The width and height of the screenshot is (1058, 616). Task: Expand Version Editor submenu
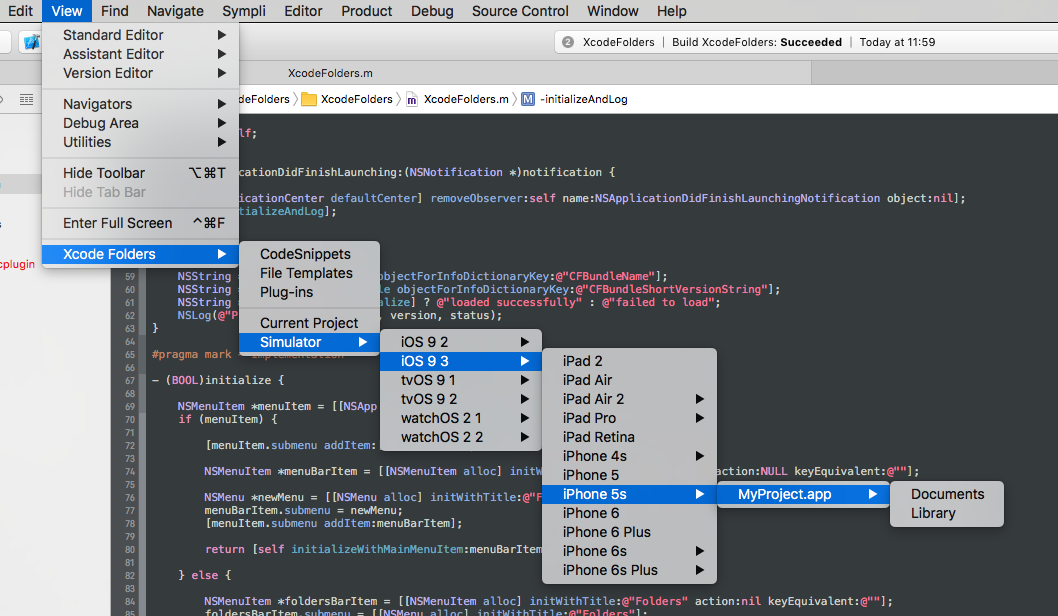[140, 73]
